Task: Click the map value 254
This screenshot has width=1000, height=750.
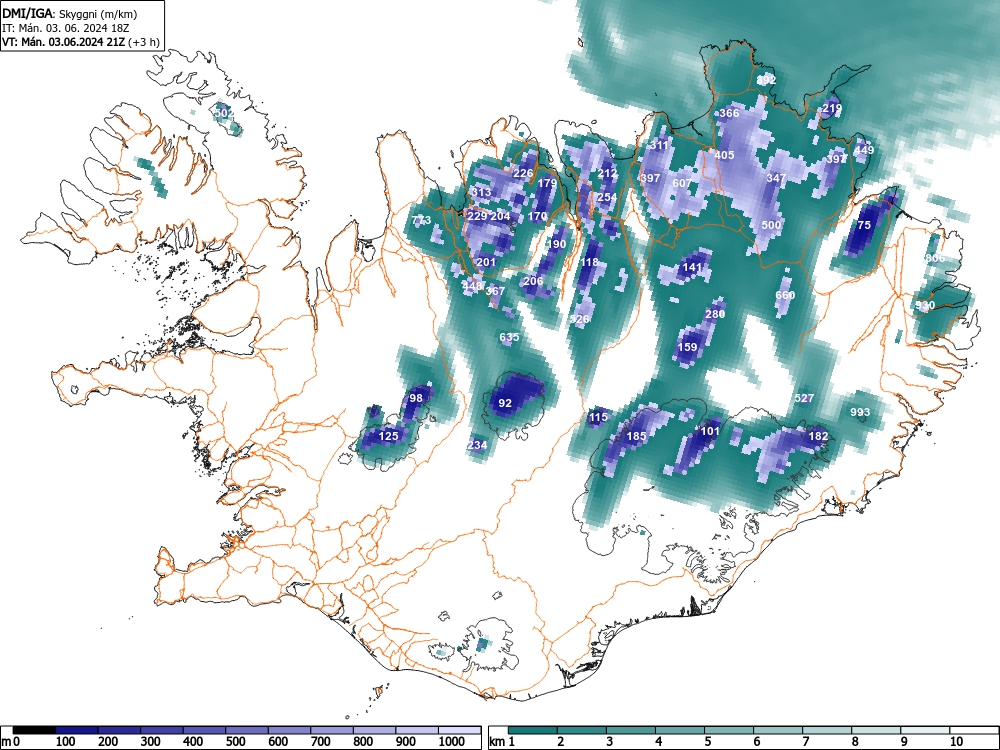Action: (607, 197)
